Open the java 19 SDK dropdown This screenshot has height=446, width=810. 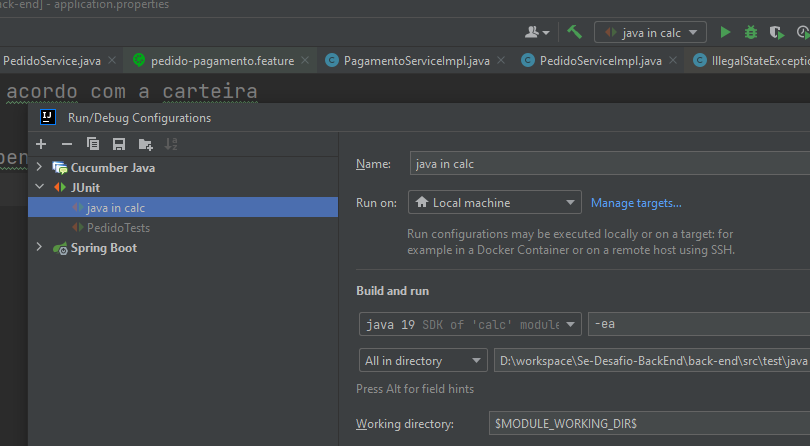(x=470, y=325)
